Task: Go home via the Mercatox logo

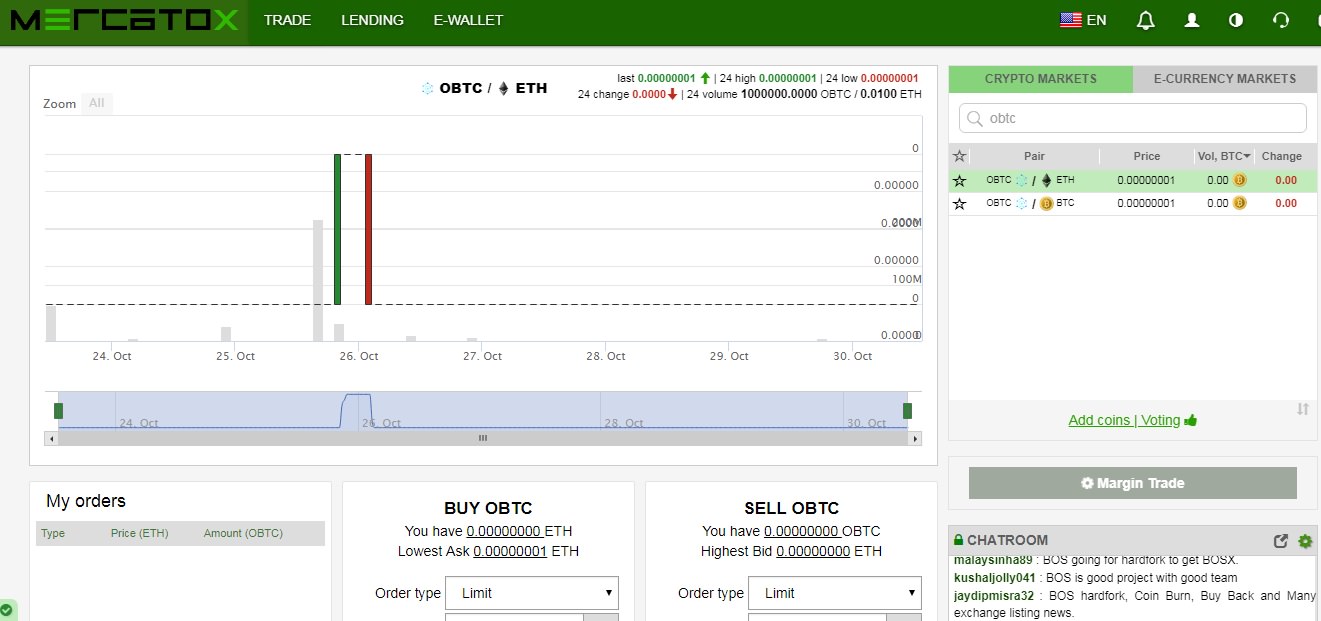Action: (124, 20)
